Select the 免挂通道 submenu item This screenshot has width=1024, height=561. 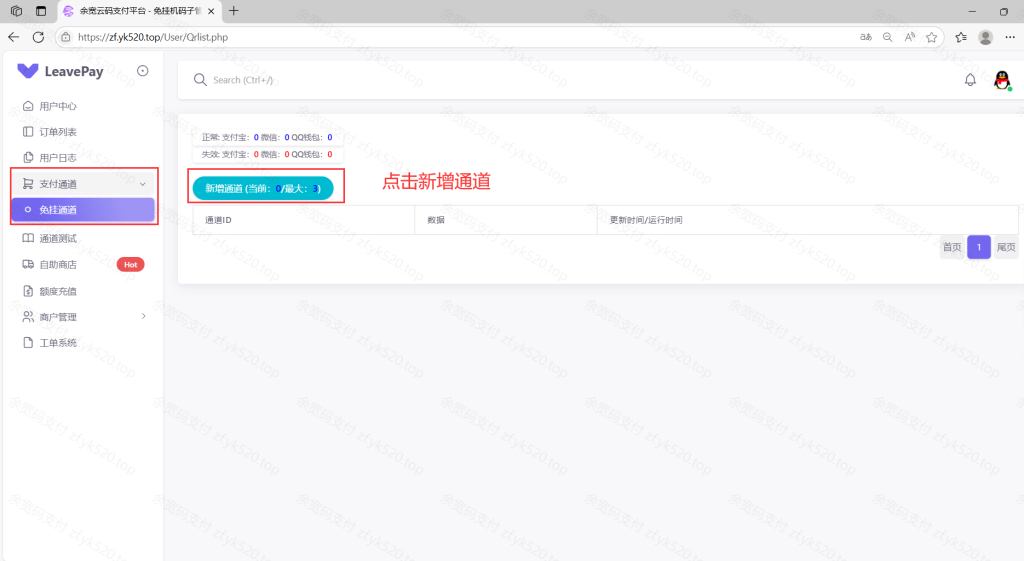coord(84,210)
